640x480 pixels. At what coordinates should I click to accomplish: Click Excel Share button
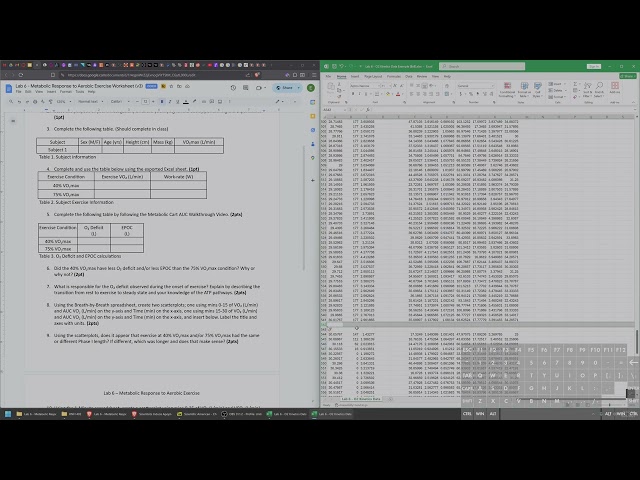point(627,76)
